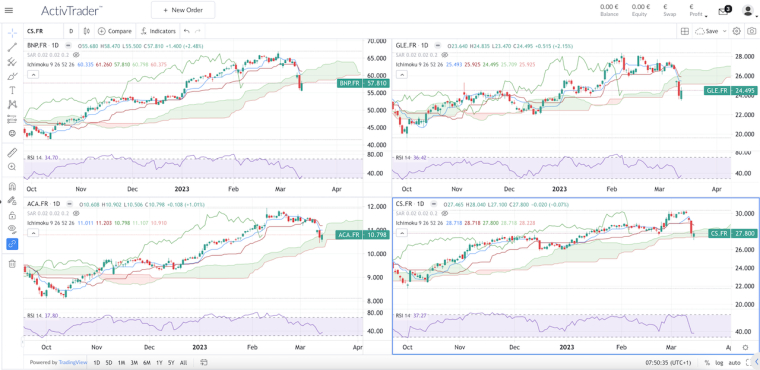This screenshot has width=760, height=370.
Task: Take a chart snapshot with camera icon
Action: pos(751,31)
